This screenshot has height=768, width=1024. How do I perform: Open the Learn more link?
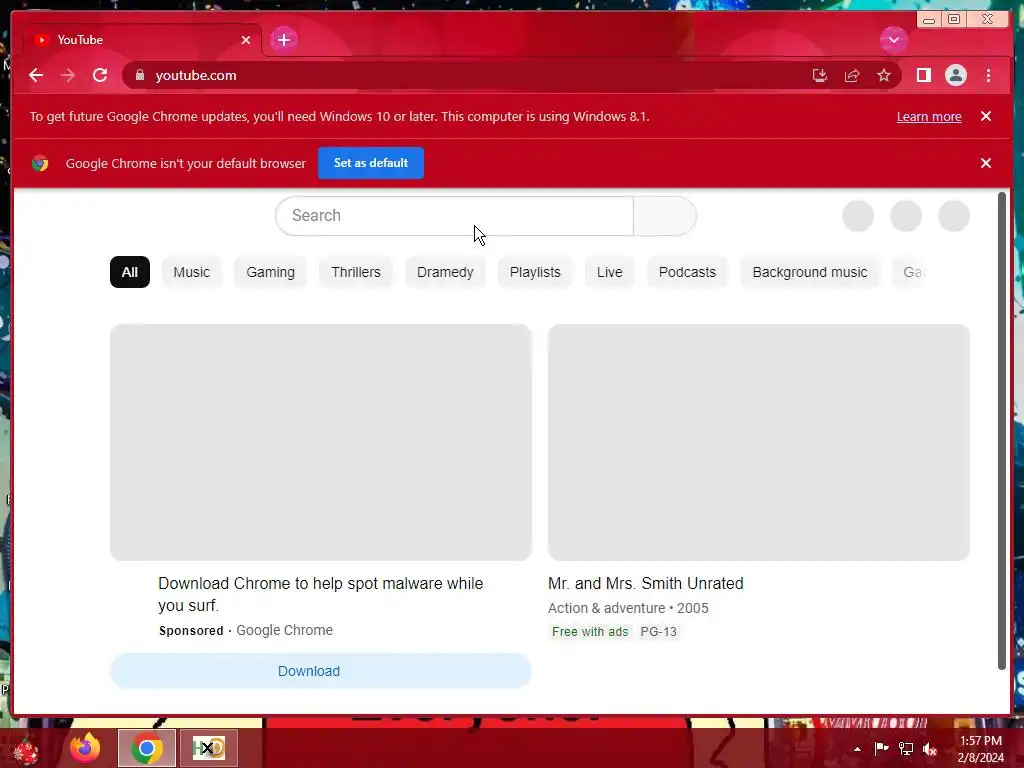click(929, 116)
